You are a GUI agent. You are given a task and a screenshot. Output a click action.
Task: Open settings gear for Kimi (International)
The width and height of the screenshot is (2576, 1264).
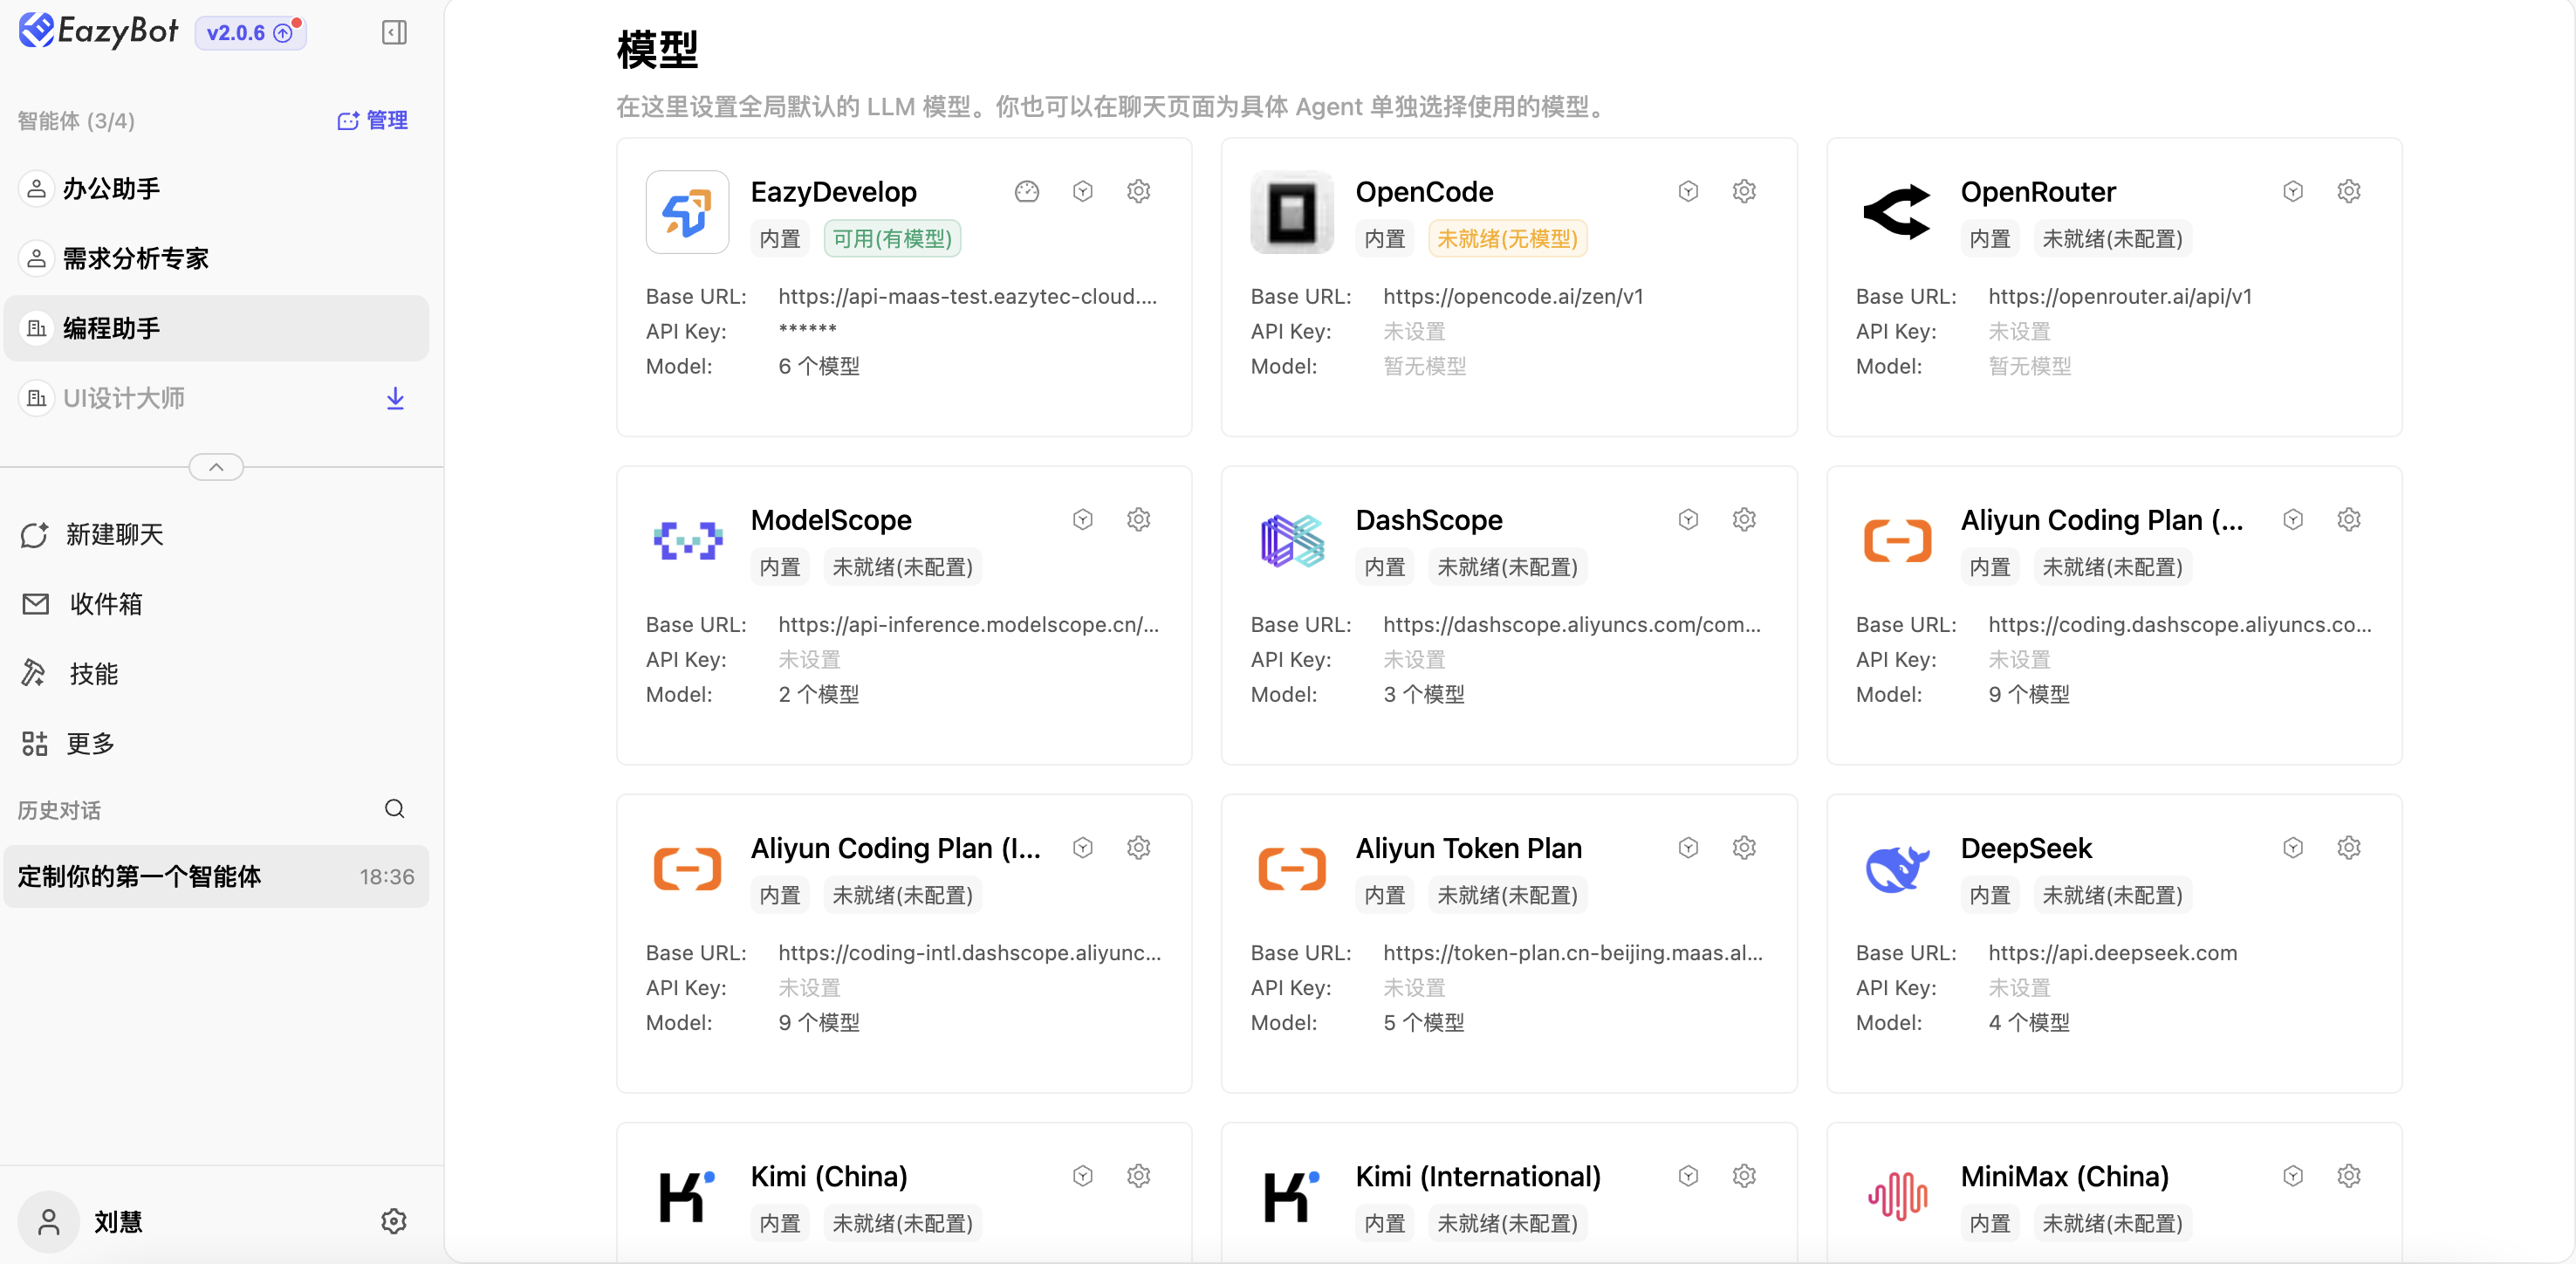click(1744, 1175)
